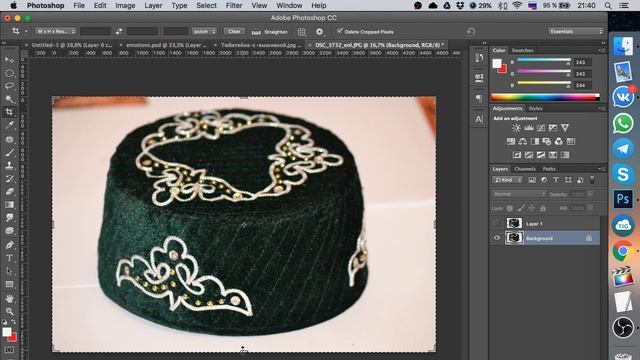
Task: Switch to the Paths tab
Action: 549,169
